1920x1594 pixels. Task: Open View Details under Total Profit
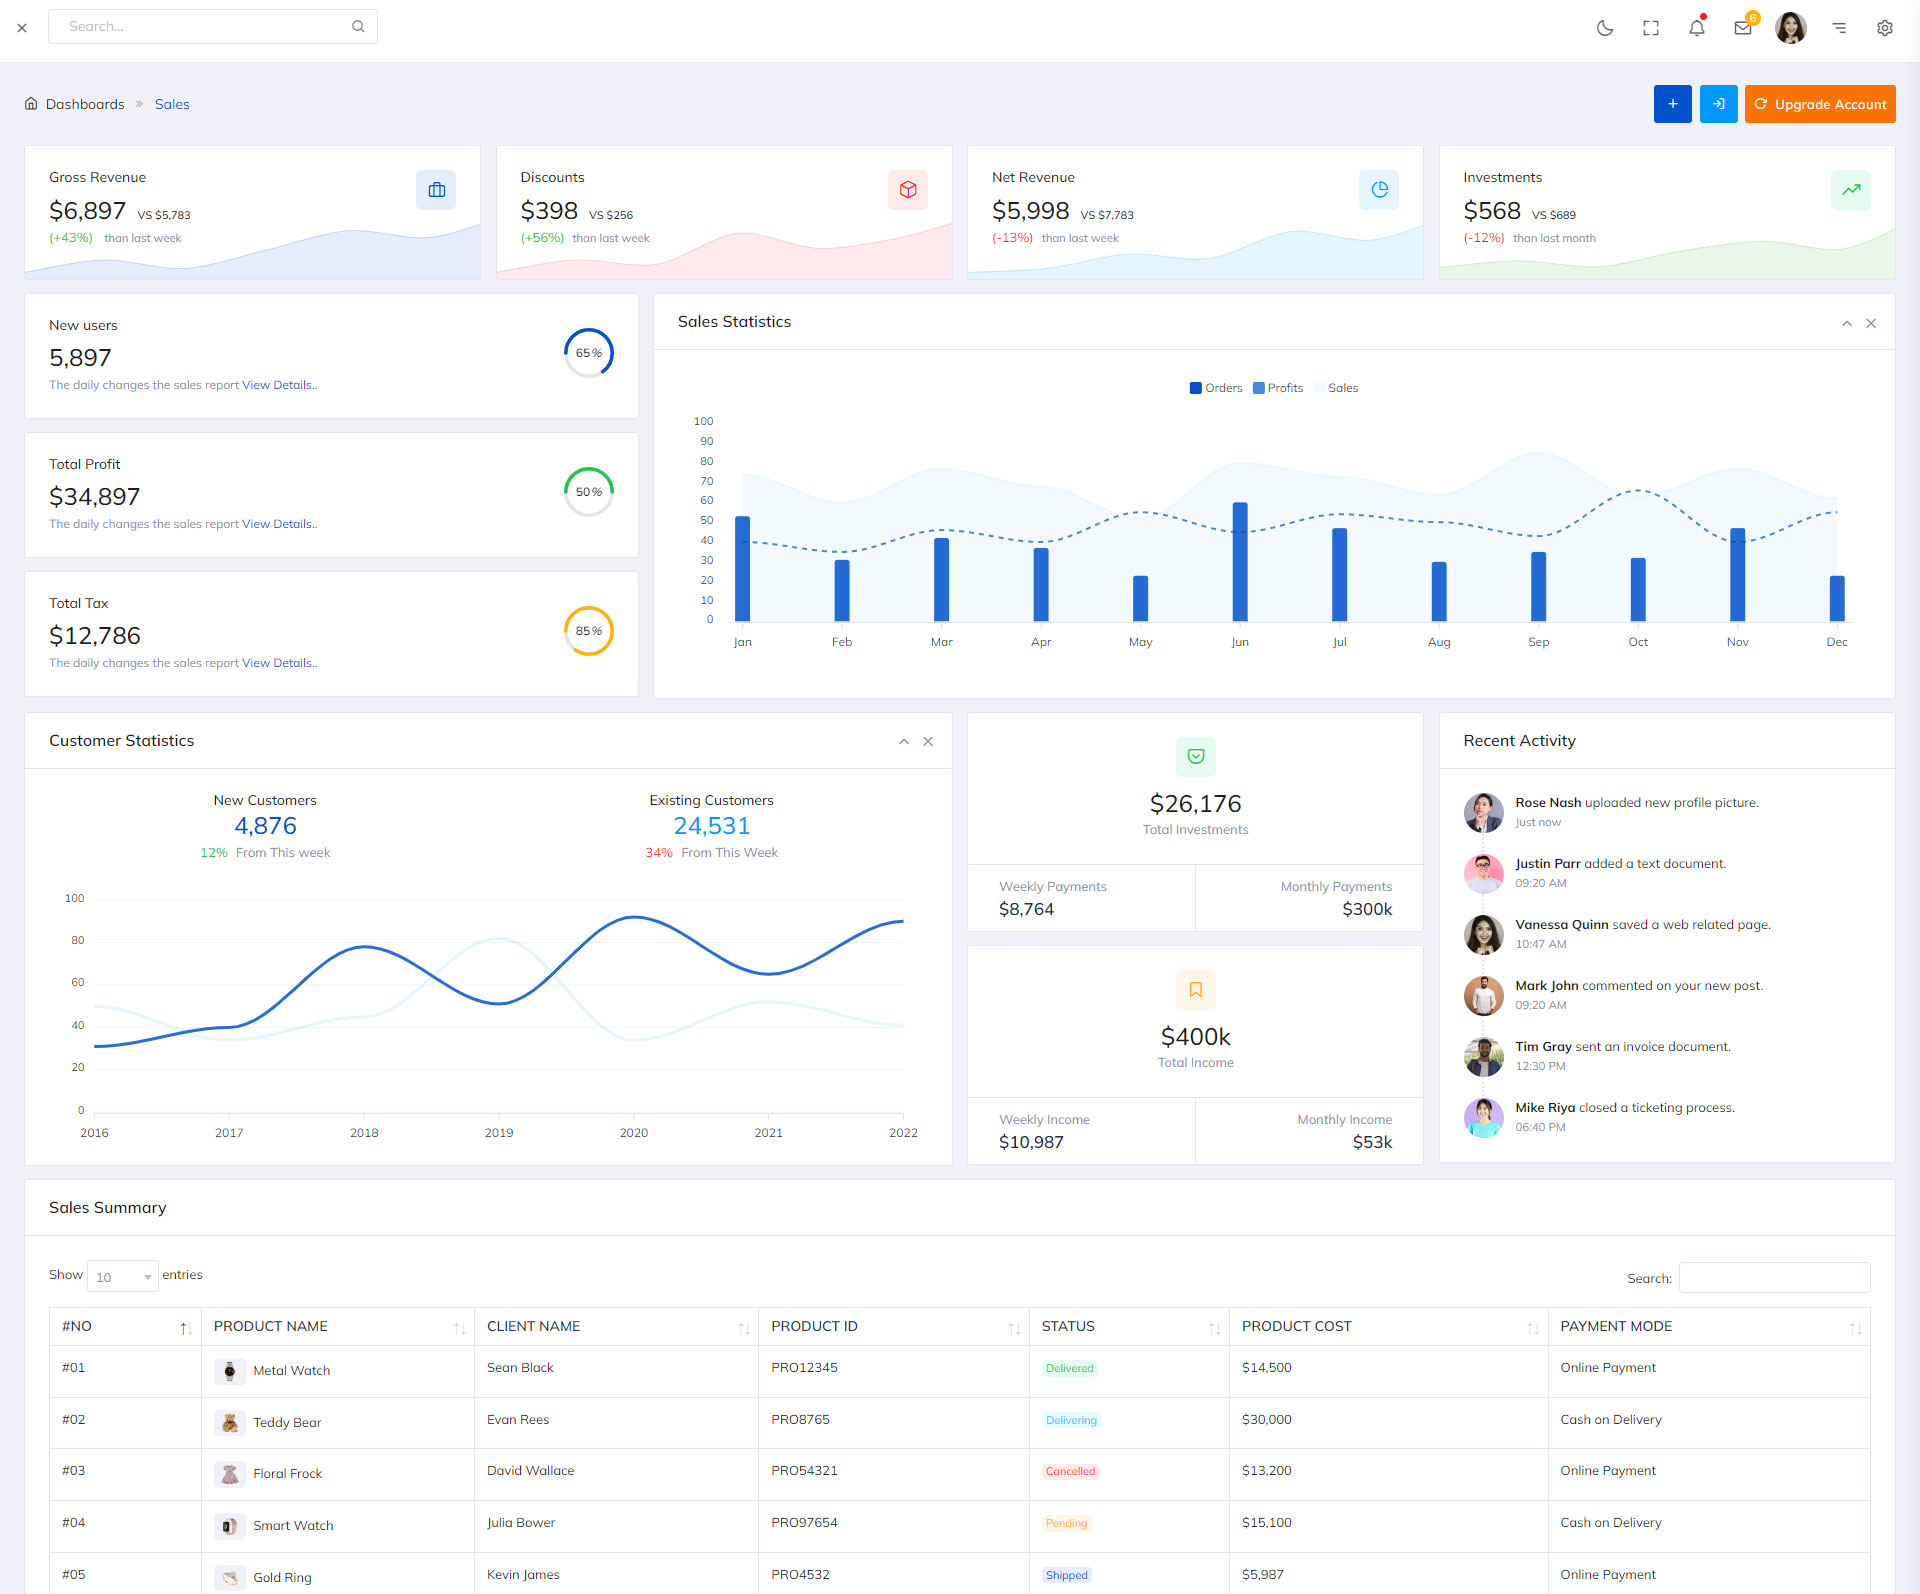coord(278,524)
